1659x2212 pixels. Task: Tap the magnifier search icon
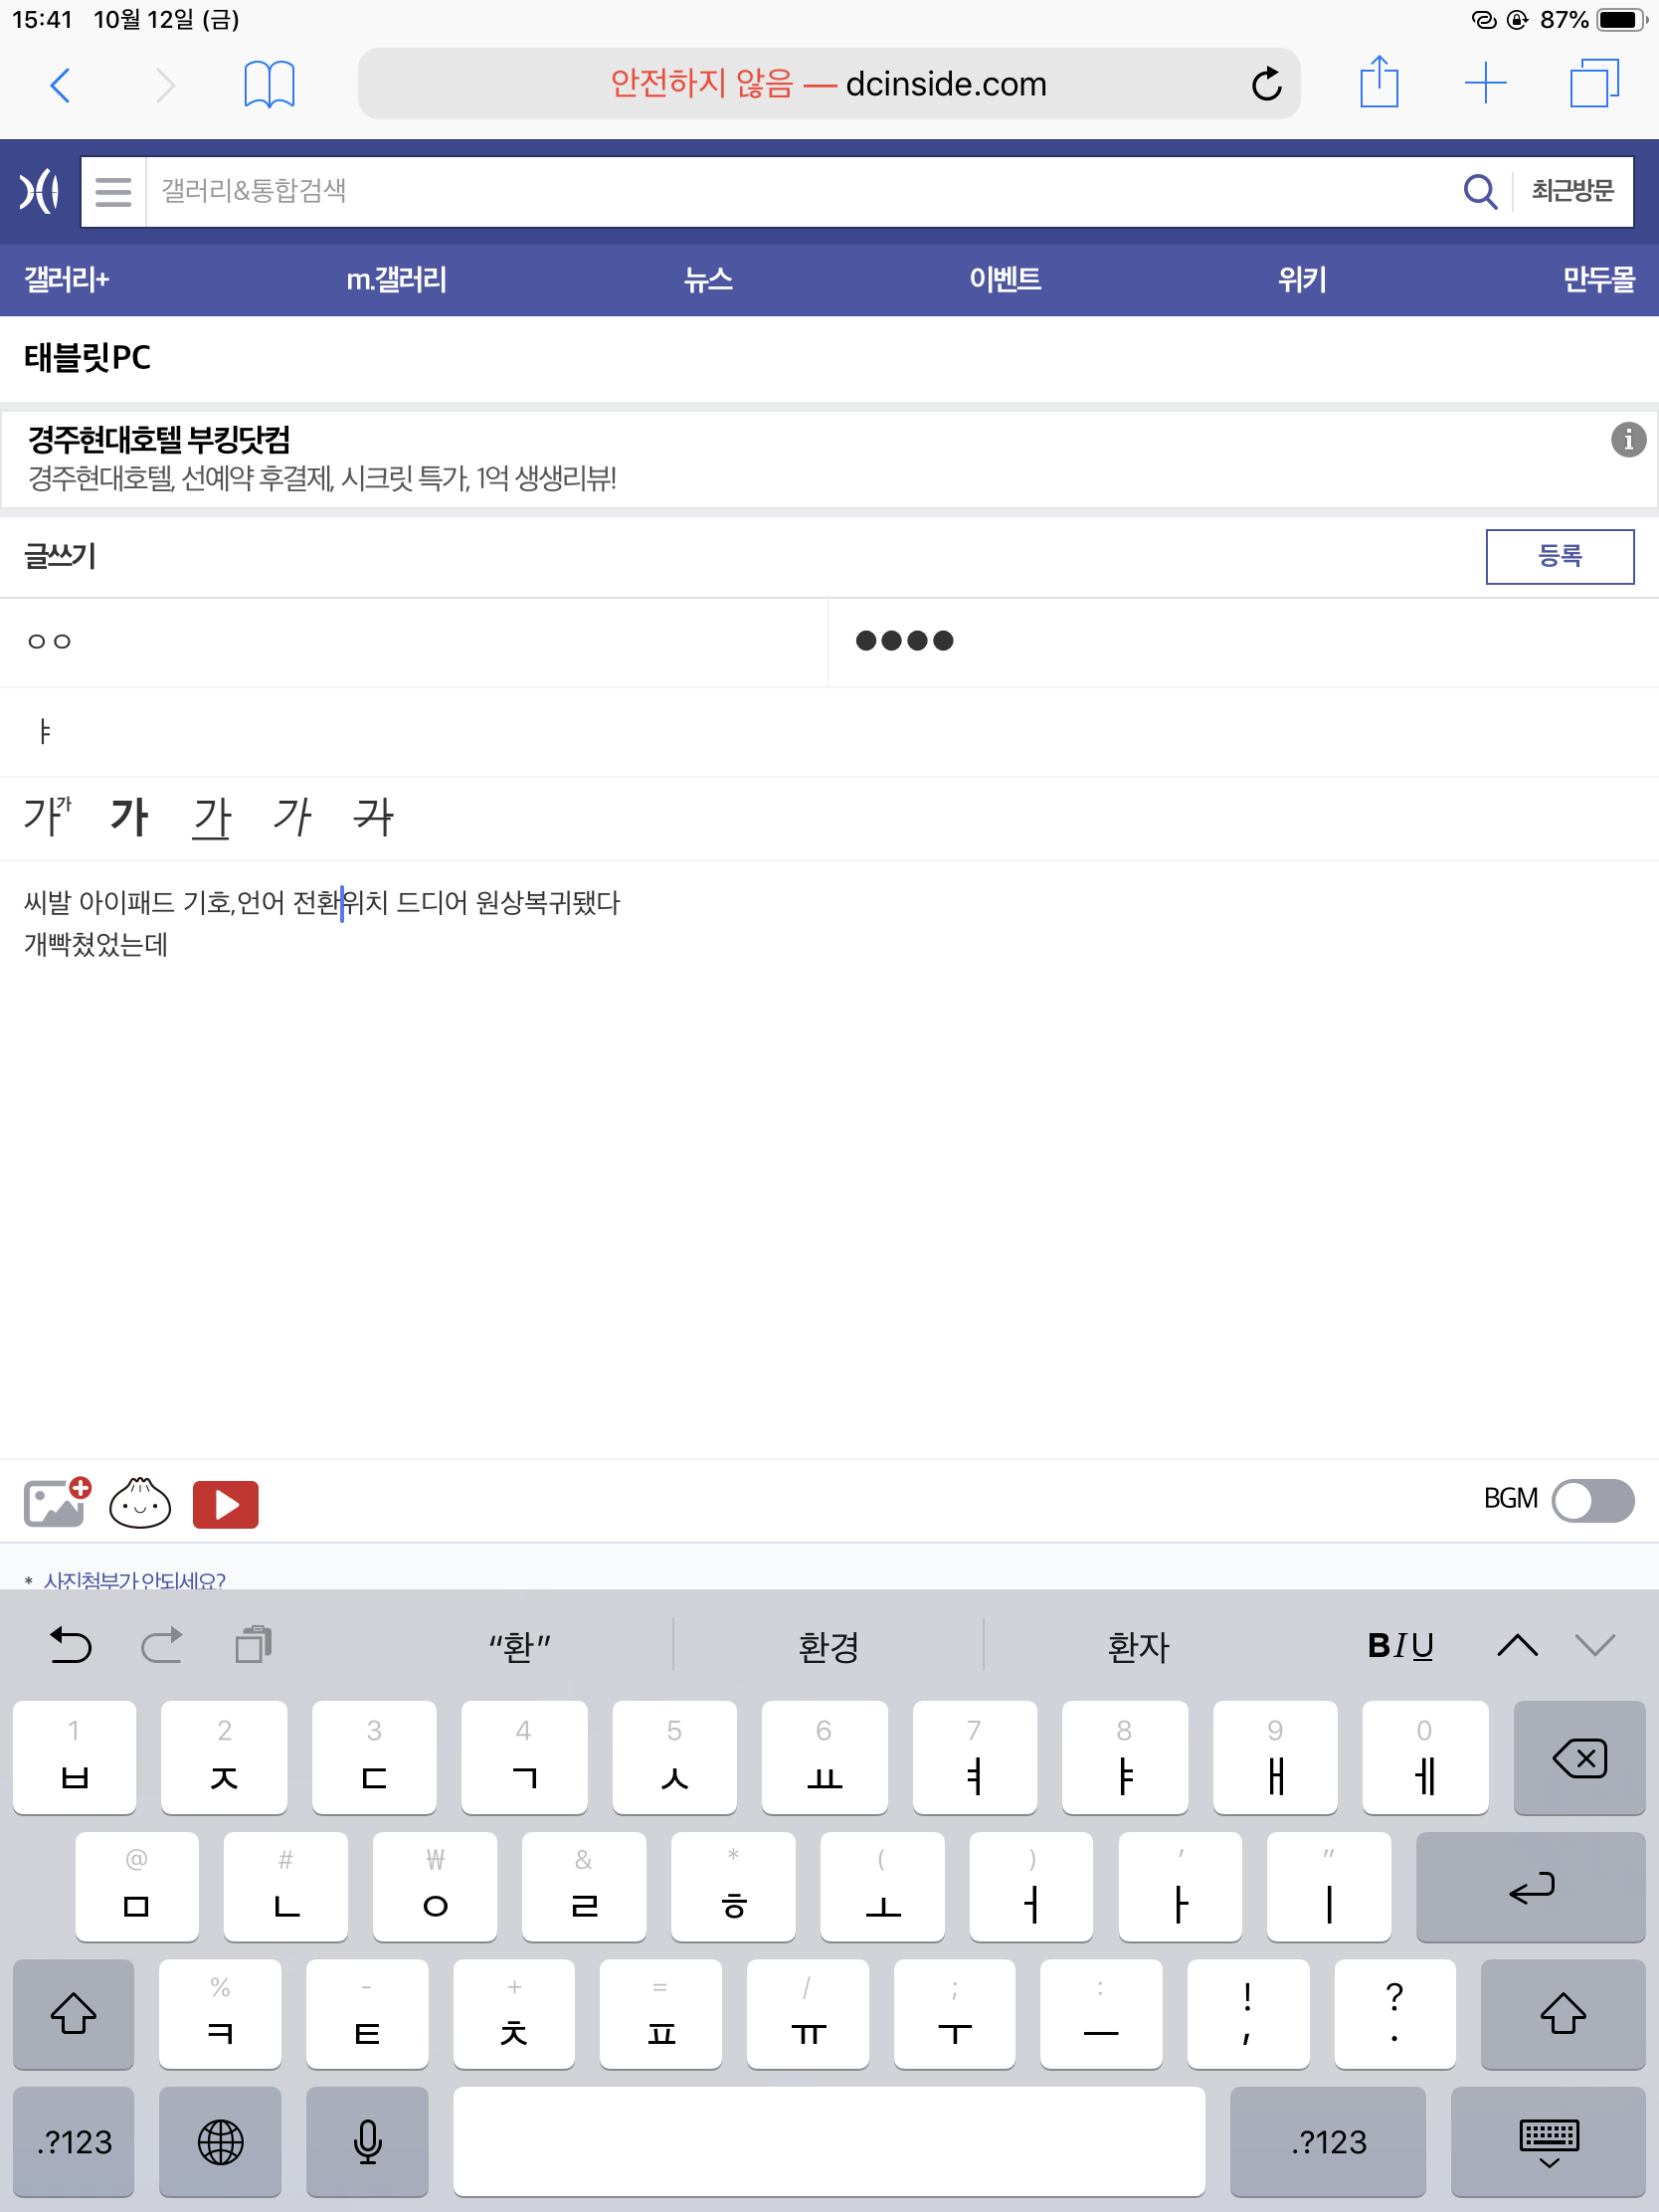coord(1479,191)
